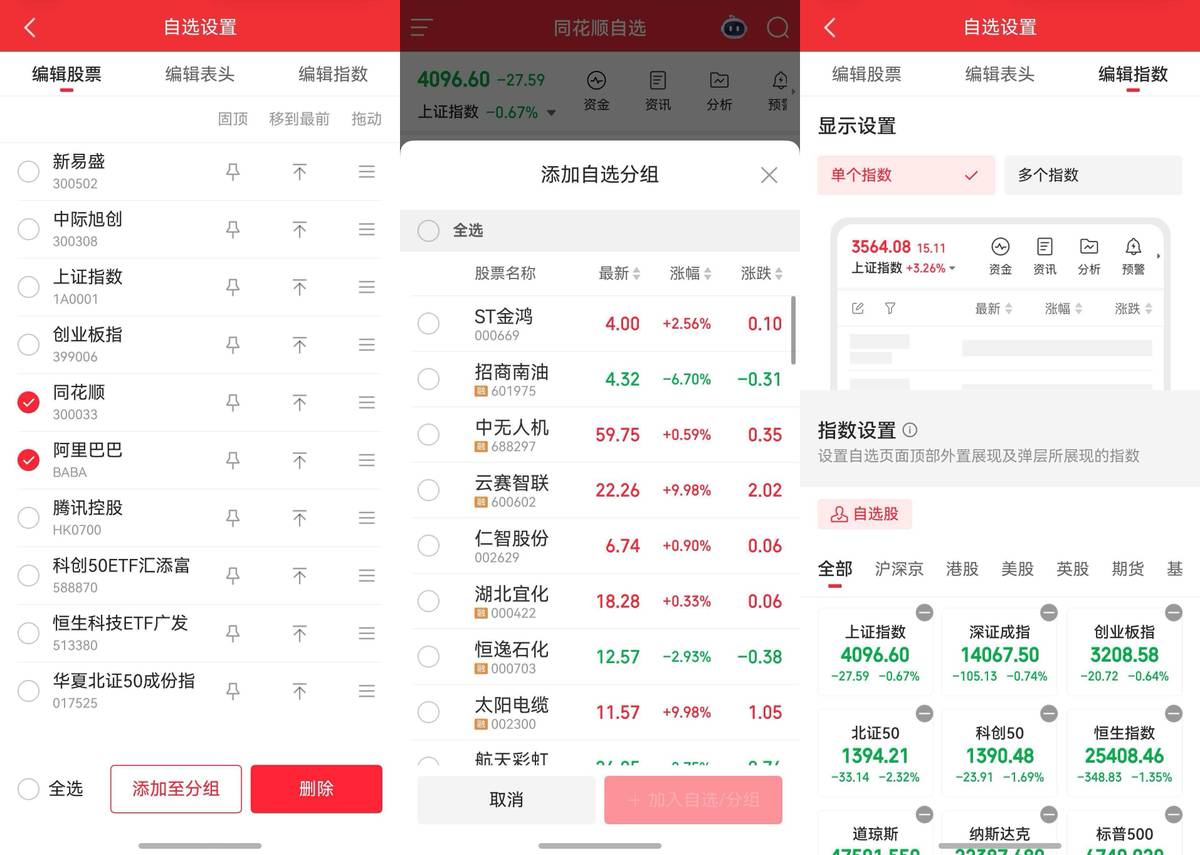Tap 自选股 tag button
1200x855 pixels.
pos(865,514)
